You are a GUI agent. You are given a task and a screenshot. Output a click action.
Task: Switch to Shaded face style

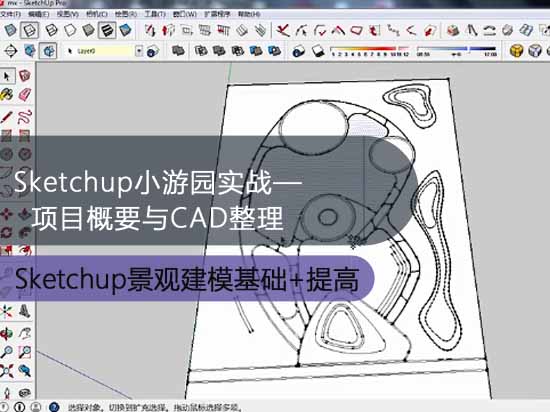(x=88, y=31)
